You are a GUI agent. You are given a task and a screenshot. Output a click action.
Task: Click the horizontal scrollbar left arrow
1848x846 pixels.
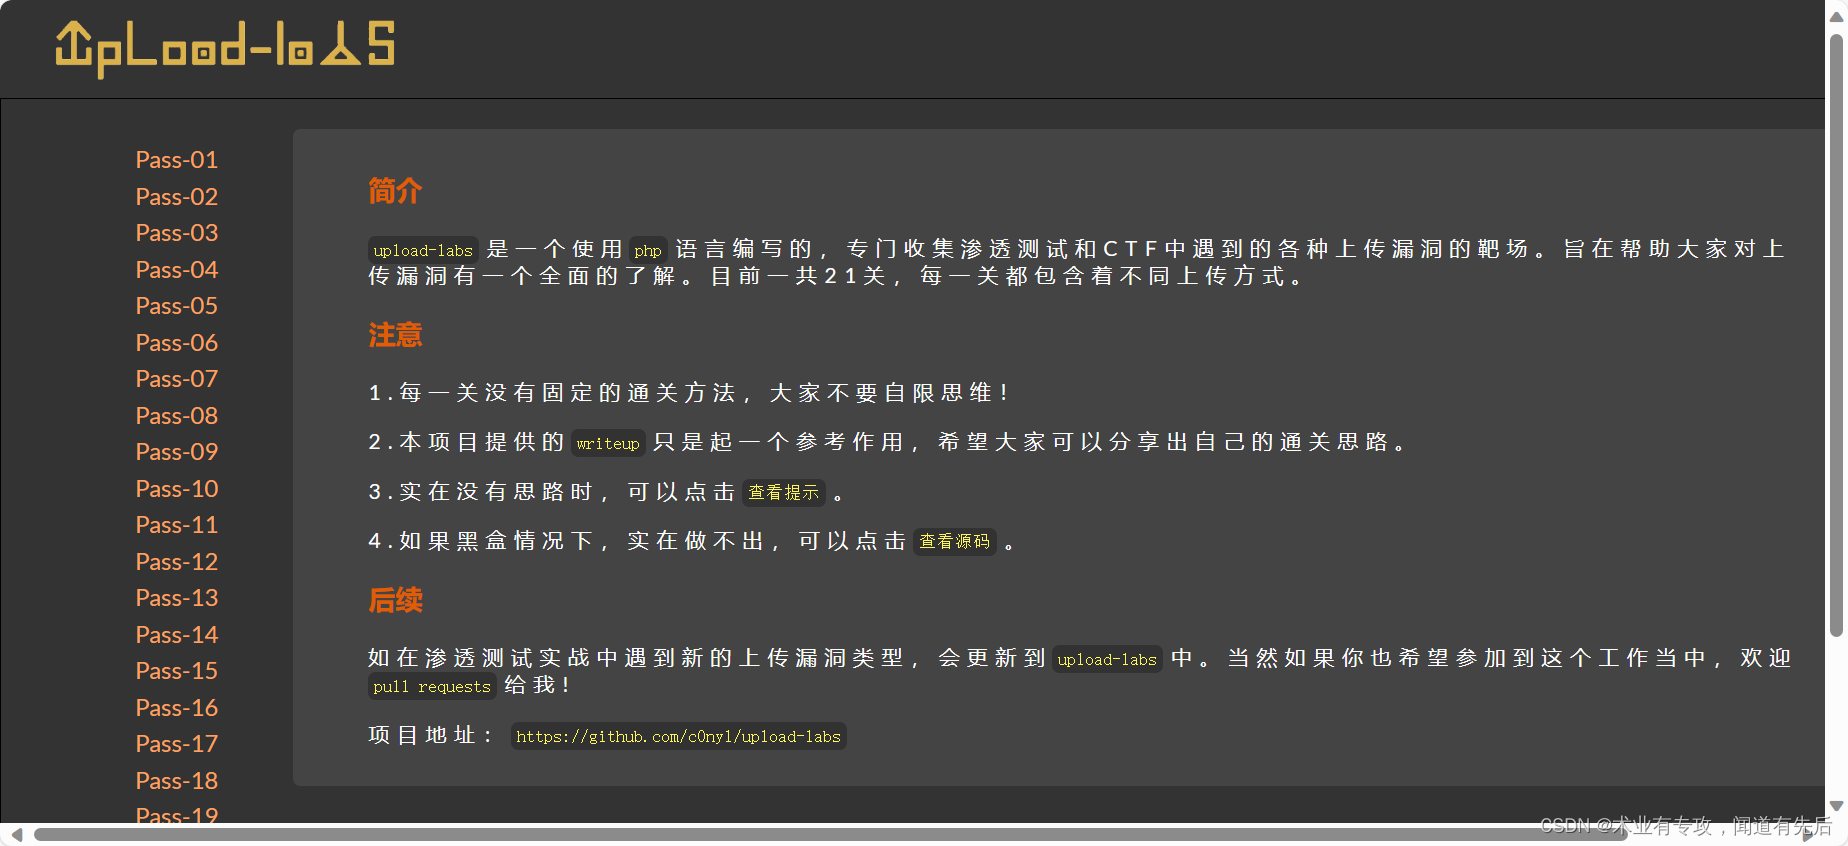(x=16, y=834)
